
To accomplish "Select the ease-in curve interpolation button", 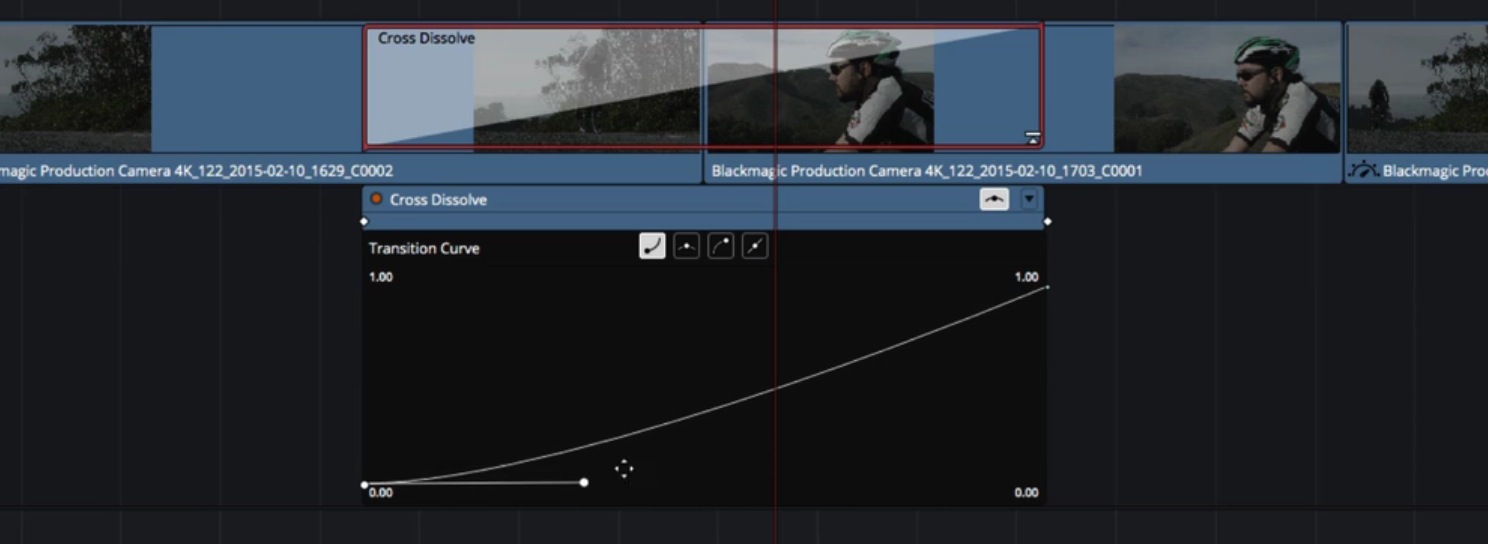I will point(652,247).
